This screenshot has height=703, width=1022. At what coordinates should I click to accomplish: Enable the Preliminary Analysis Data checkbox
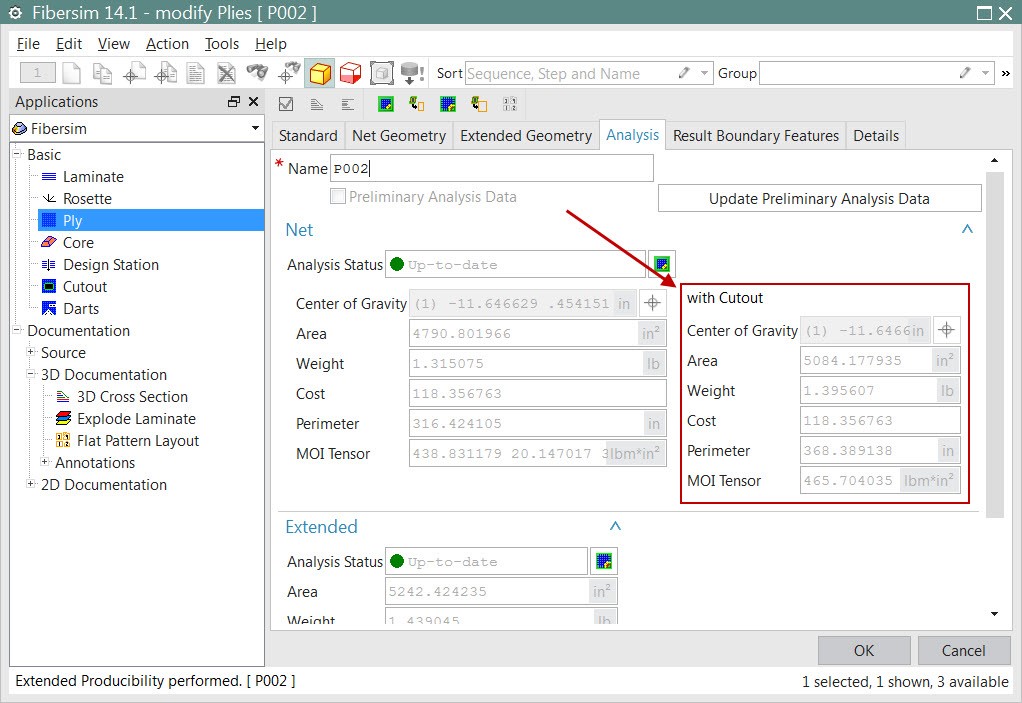(x=338, y=197)
